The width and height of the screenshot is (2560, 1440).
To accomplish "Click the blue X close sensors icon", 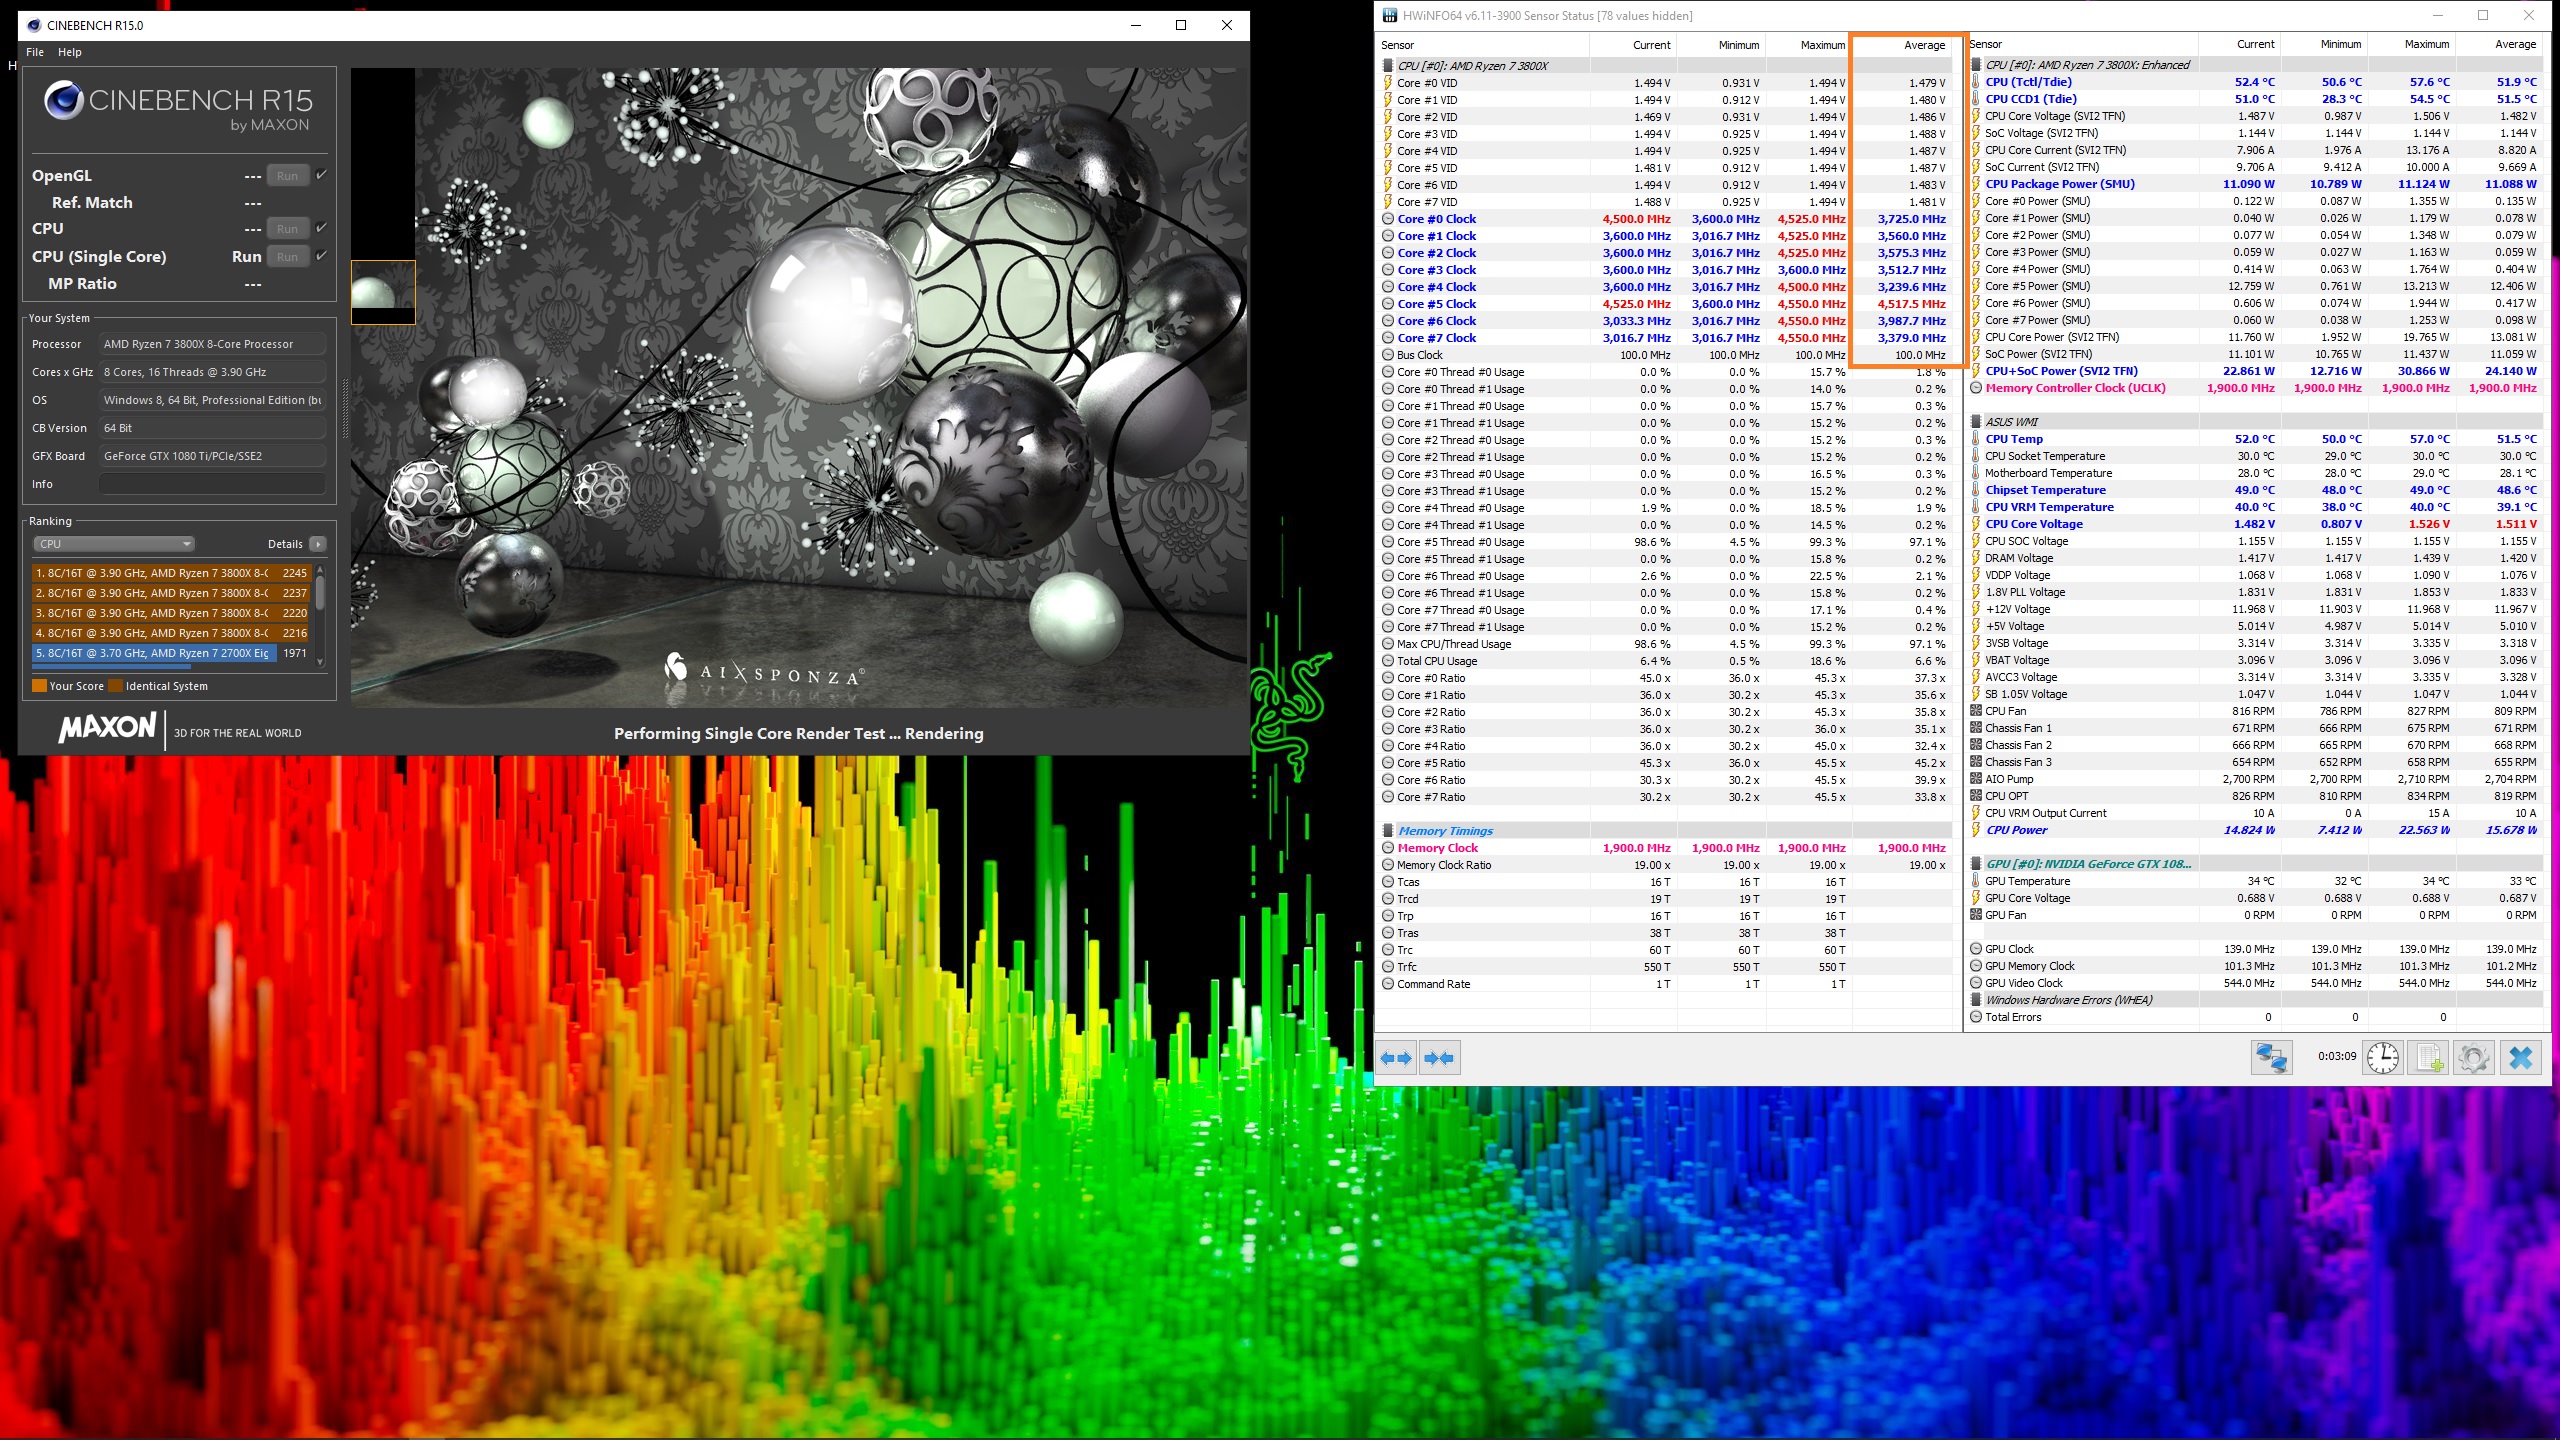I will (x=2520, y=1057).
